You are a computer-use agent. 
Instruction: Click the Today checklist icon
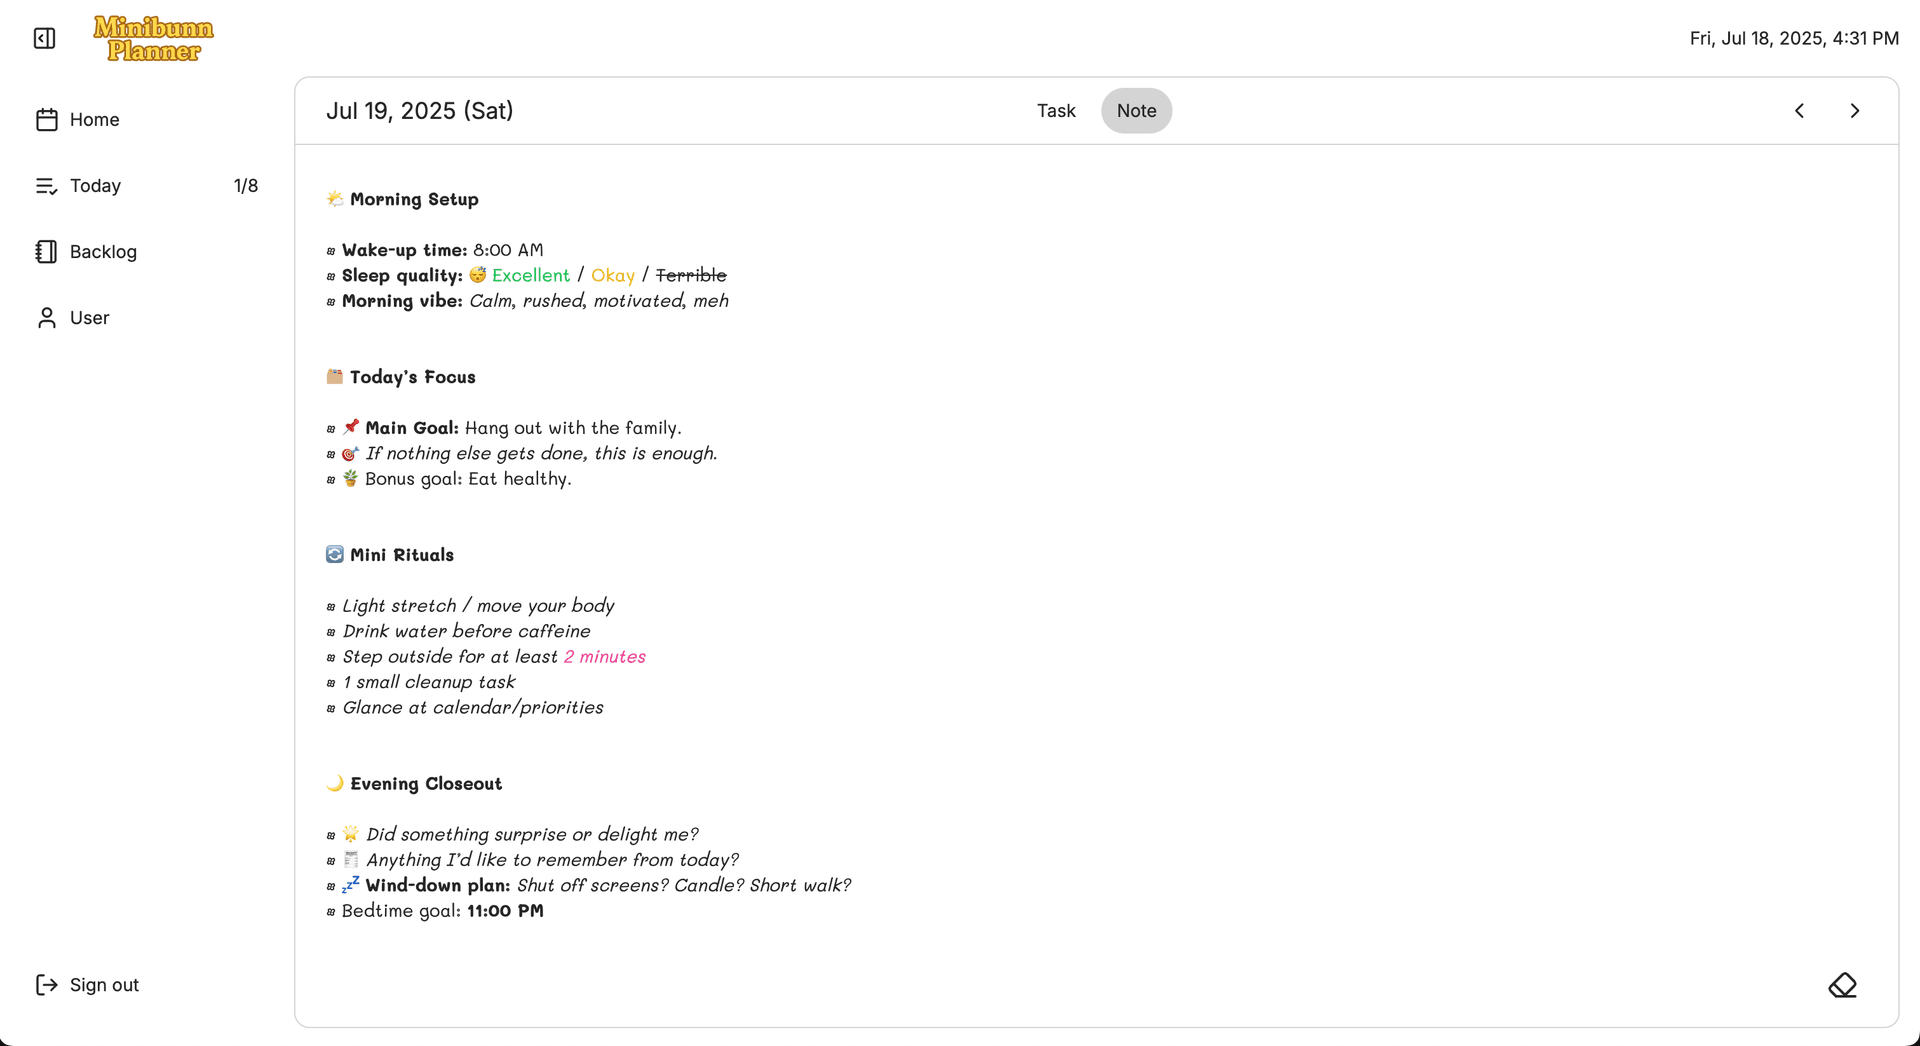(46, 186)
